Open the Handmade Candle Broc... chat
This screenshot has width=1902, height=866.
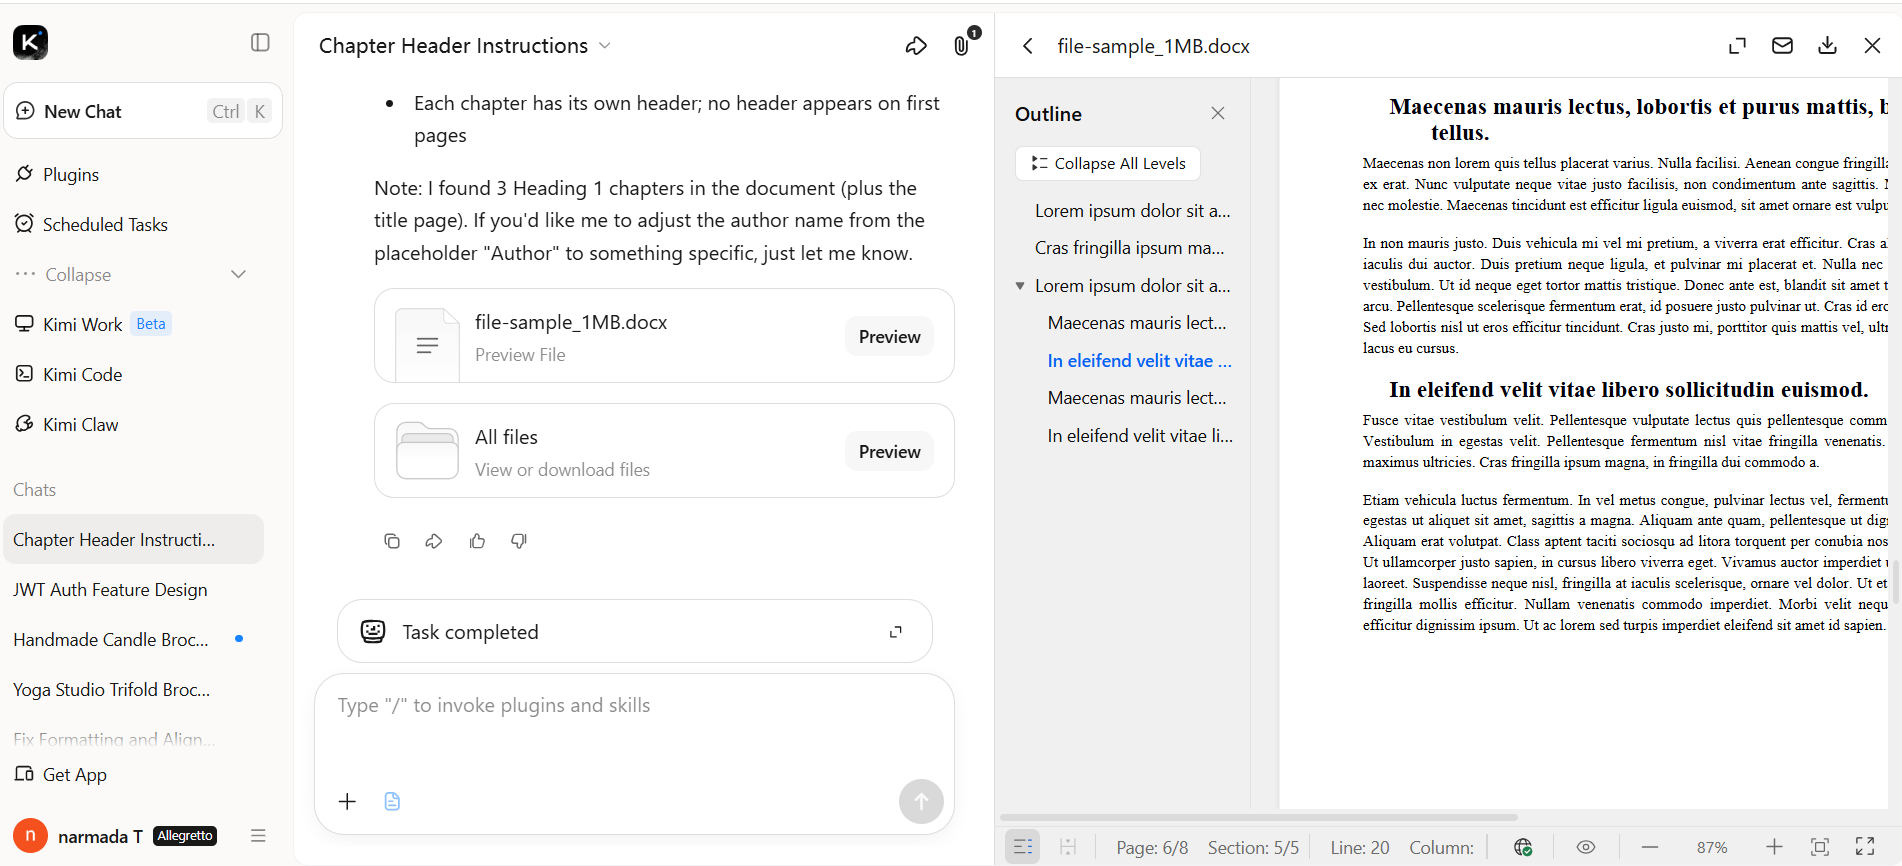click(111, 639)
